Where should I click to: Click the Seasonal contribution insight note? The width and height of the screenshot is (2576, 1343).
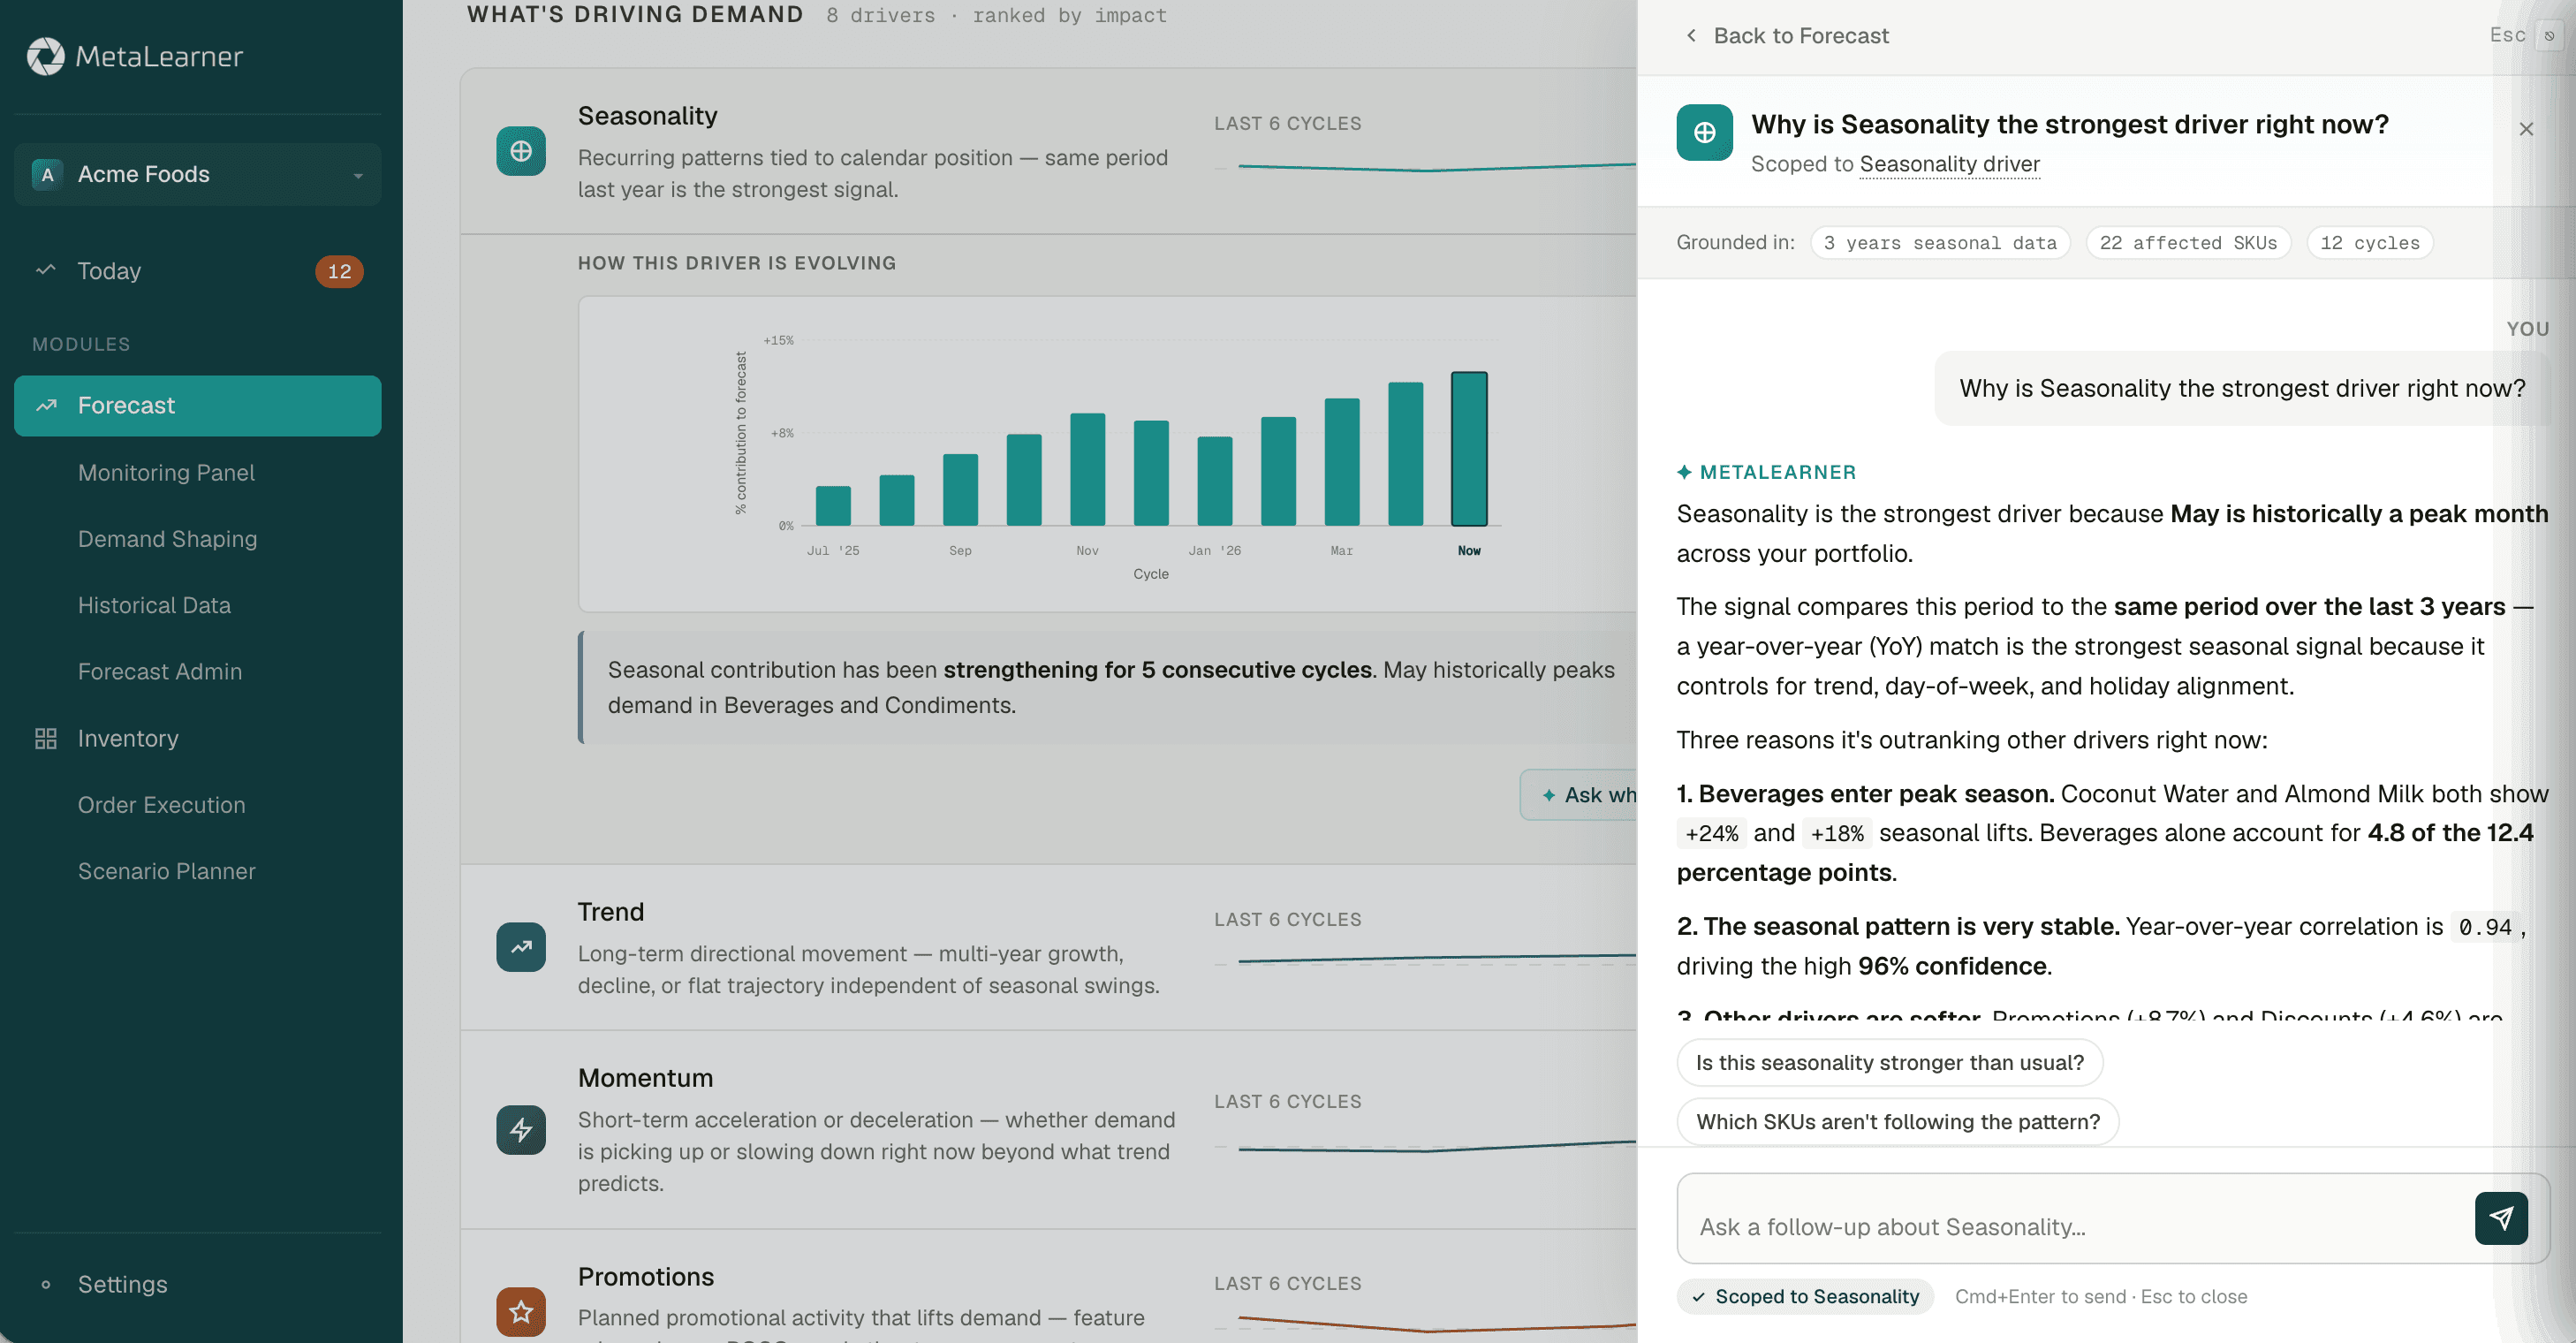(1107, 687)
